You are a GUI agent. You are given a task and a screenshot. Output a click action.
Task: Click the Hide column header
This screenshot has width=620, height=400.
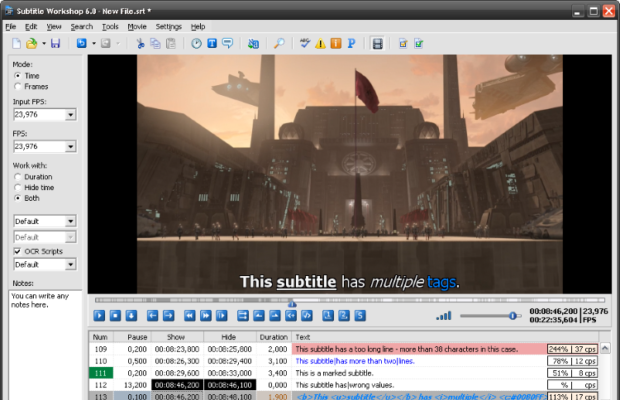230,337
